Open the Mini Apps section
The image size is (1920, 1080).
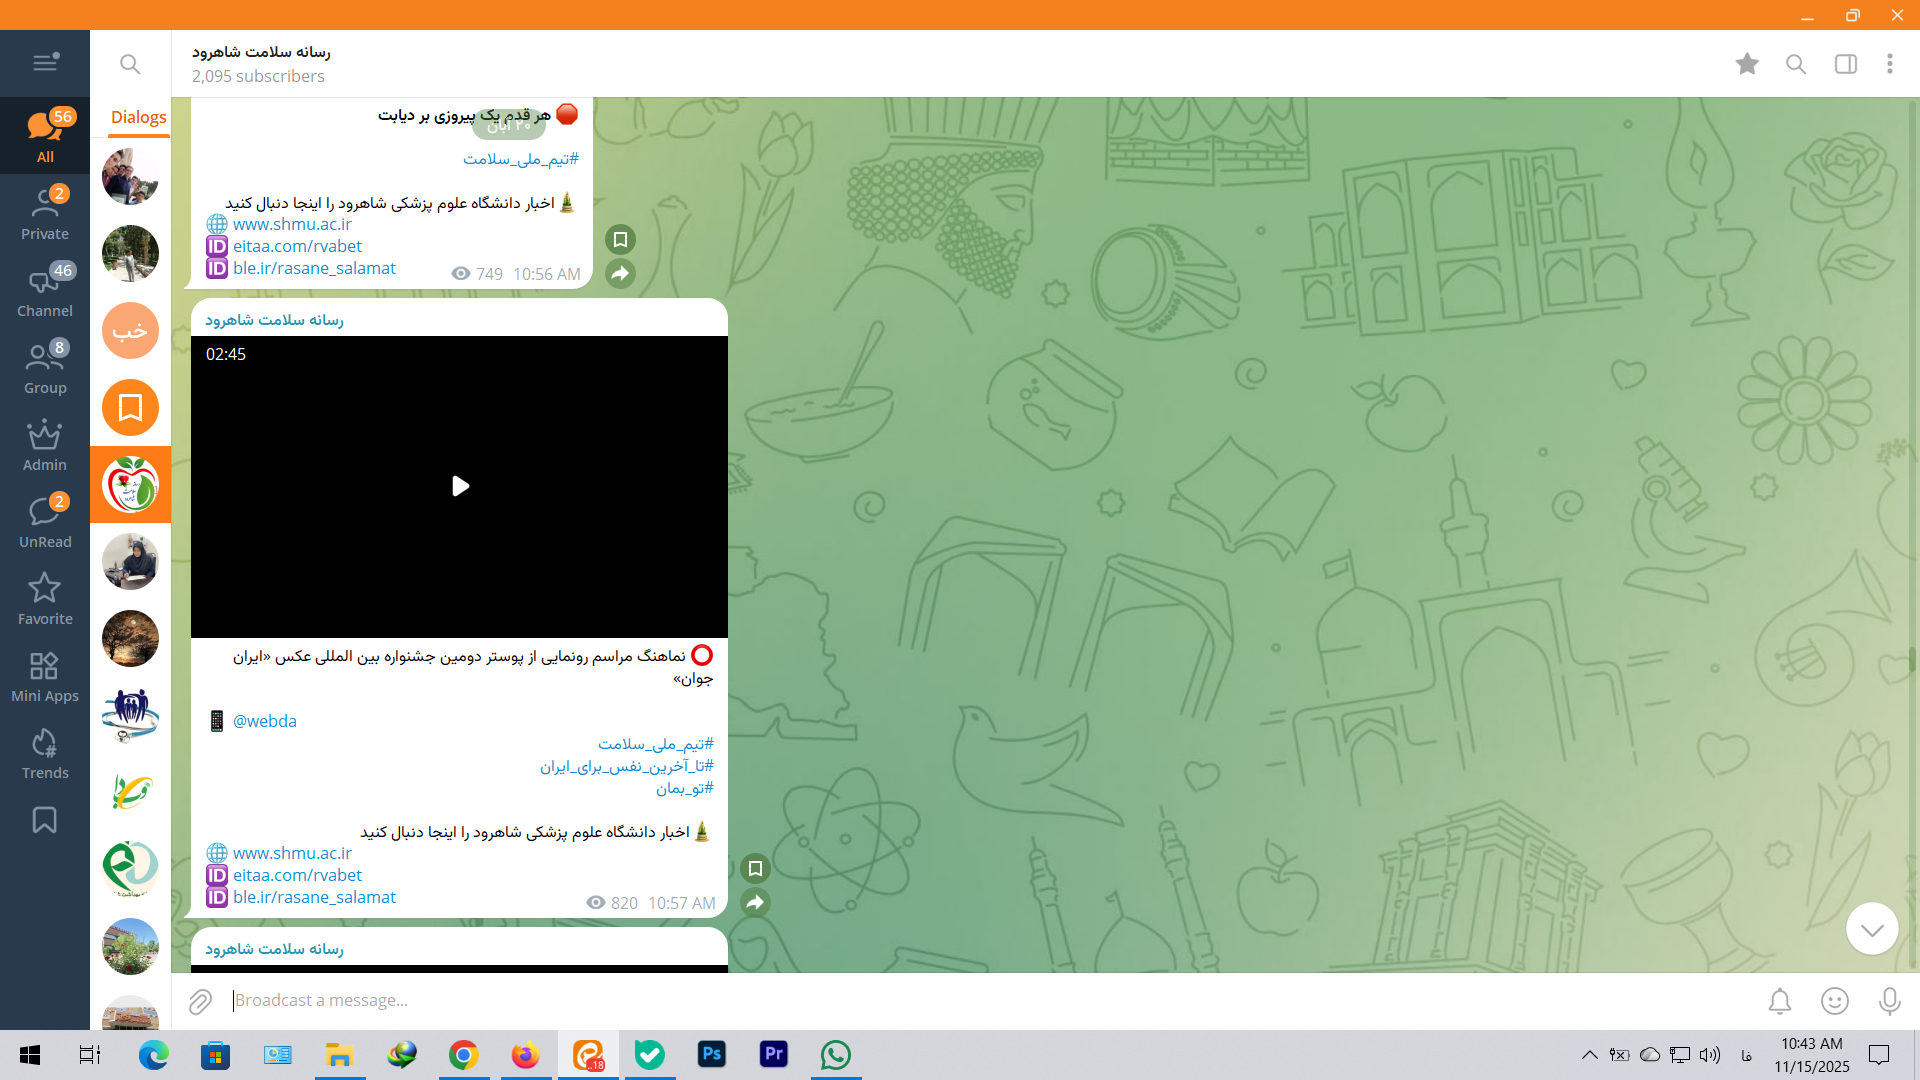click(45, 677)
